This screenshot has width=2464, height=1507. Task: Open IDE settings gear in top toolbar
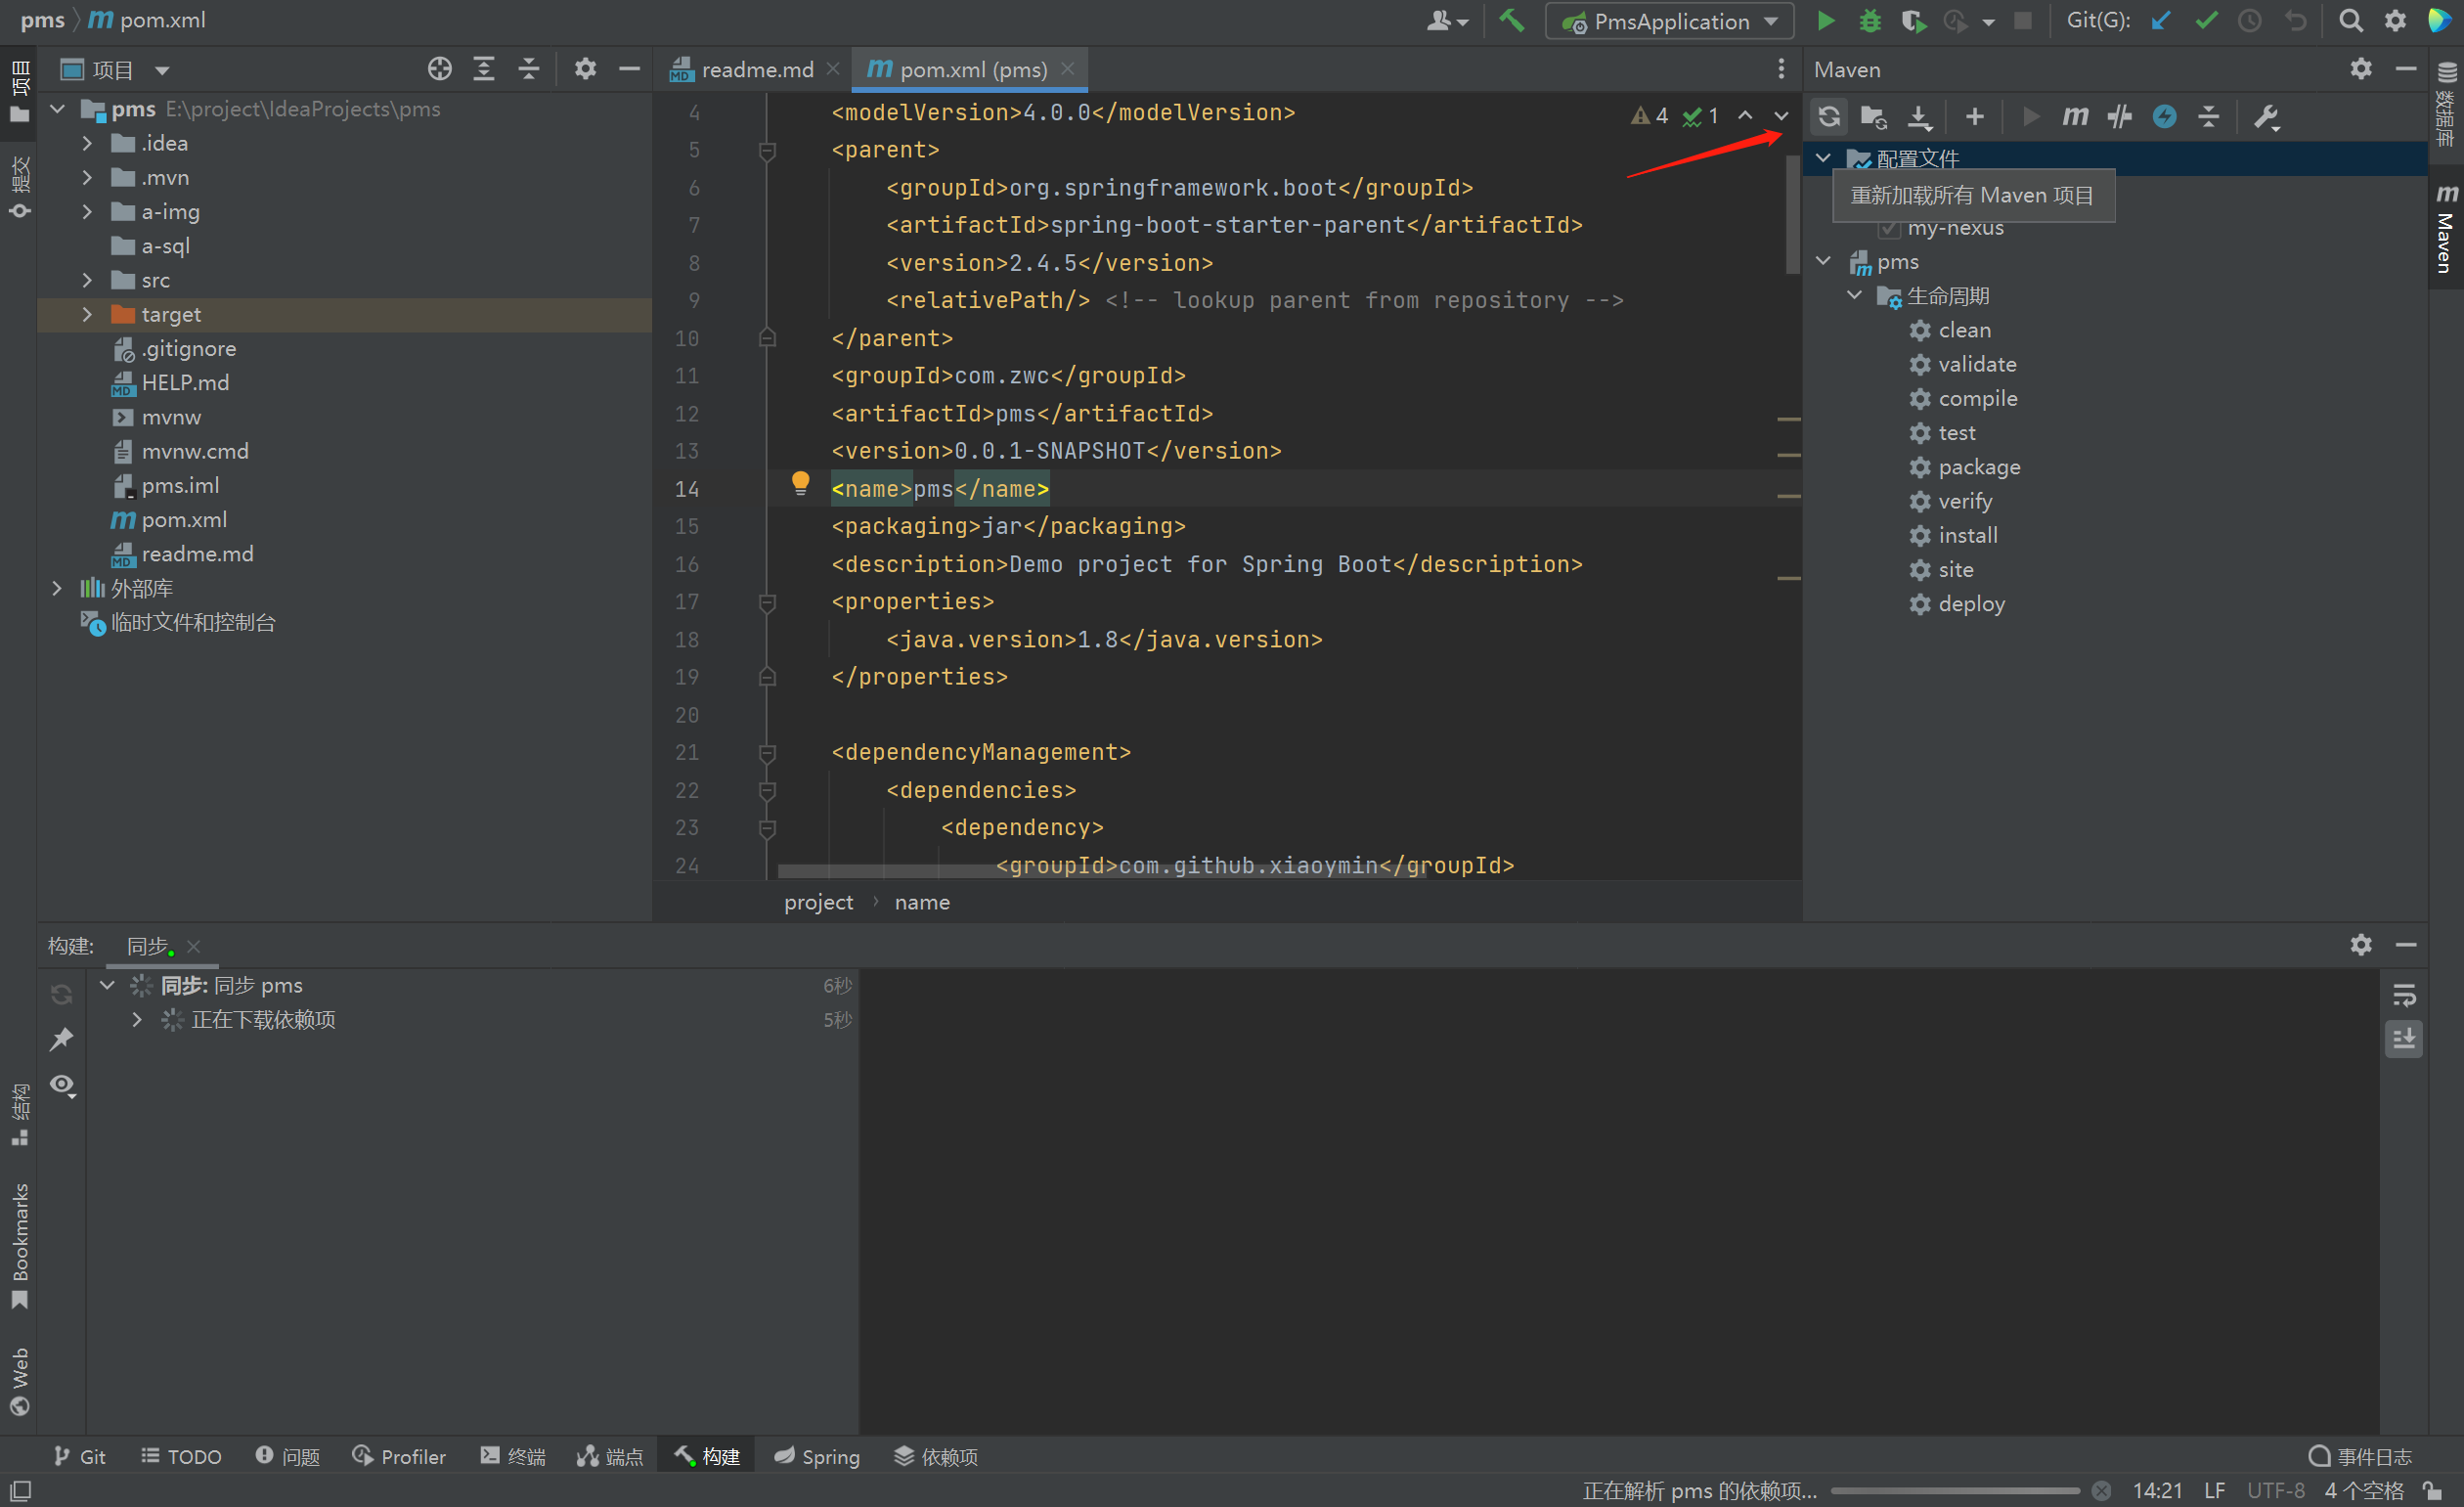click(2395, 21)
